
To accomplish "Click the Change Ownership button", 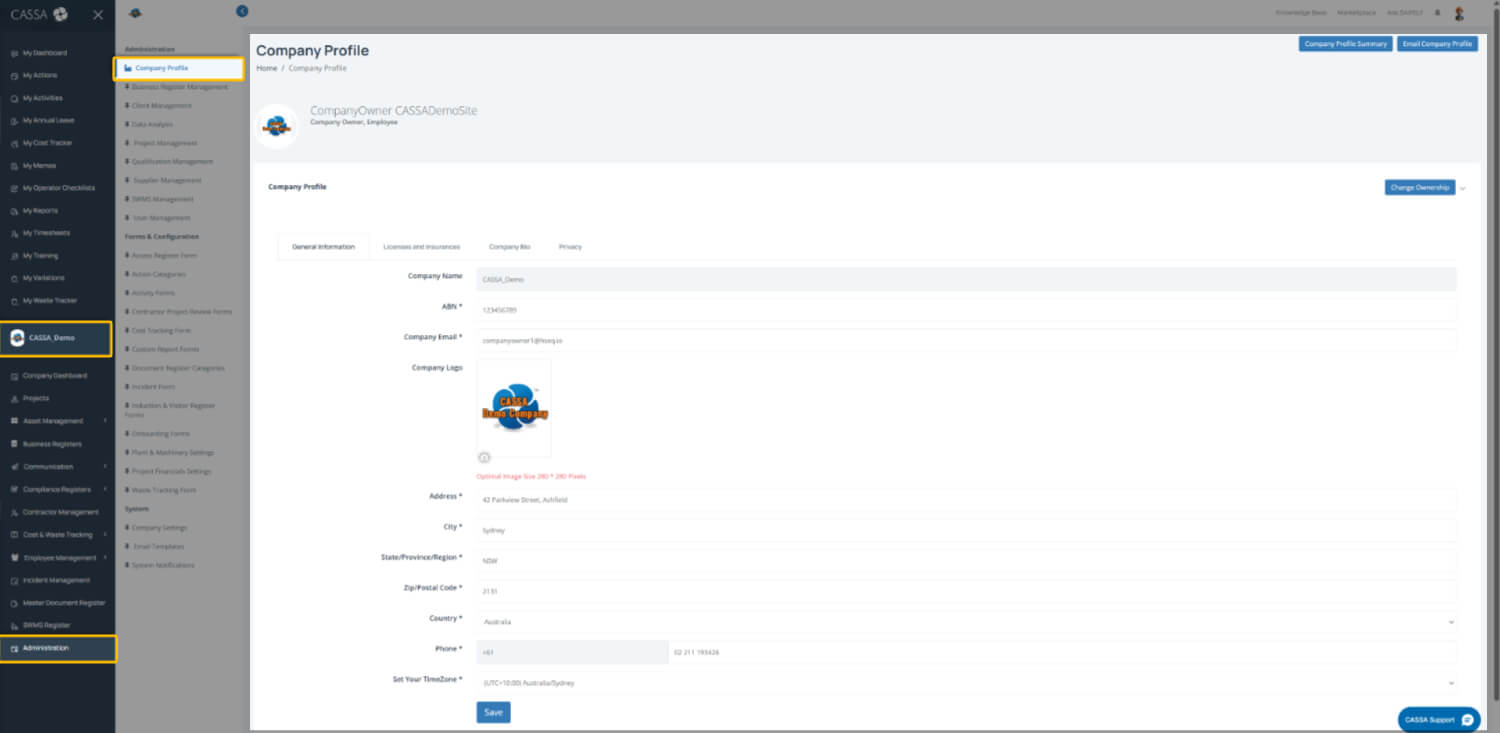I will pyautogui.click(x=1420, y=188).
